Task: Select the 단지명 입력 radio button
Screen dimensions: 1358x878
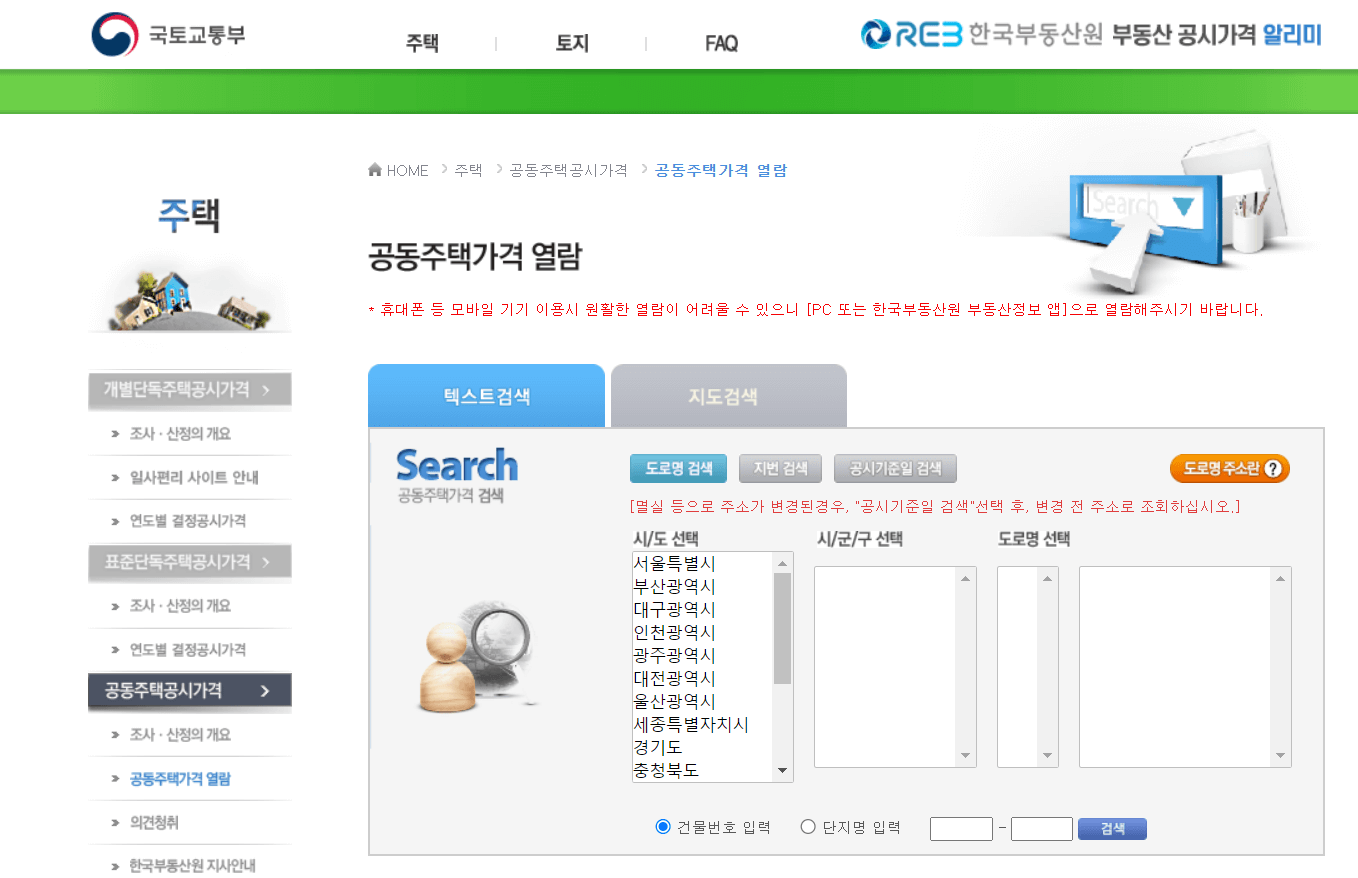Action: (806, 825)
